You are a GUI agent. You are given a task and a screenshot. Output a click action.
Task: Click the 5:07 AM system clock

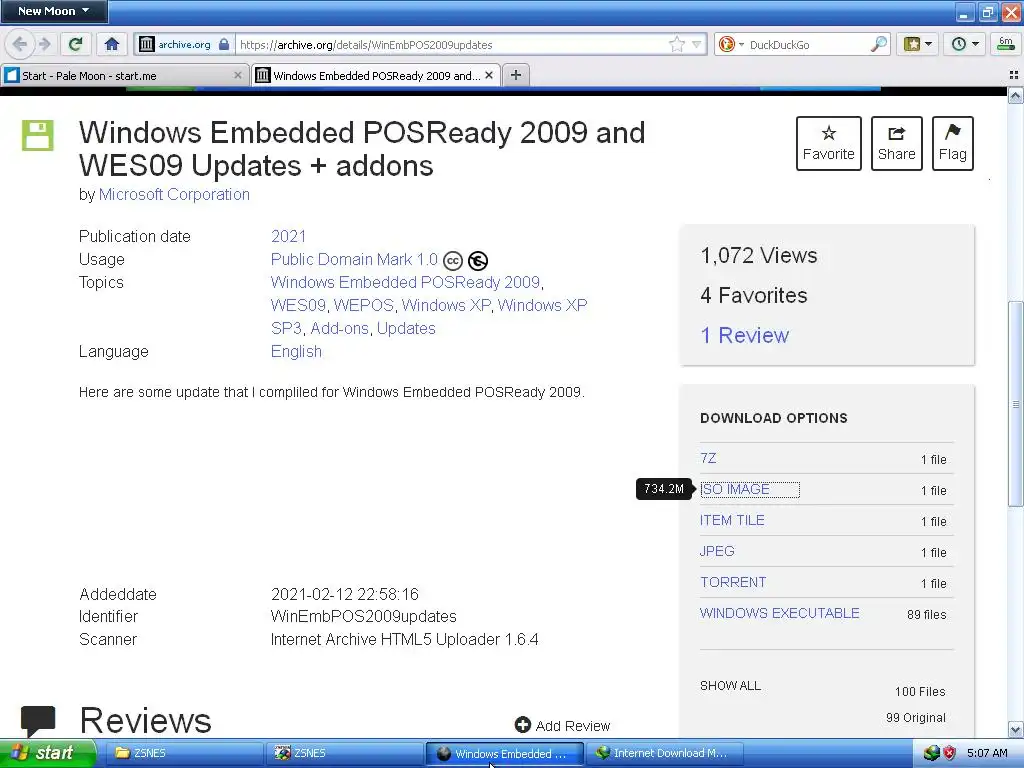pos(987,753)
